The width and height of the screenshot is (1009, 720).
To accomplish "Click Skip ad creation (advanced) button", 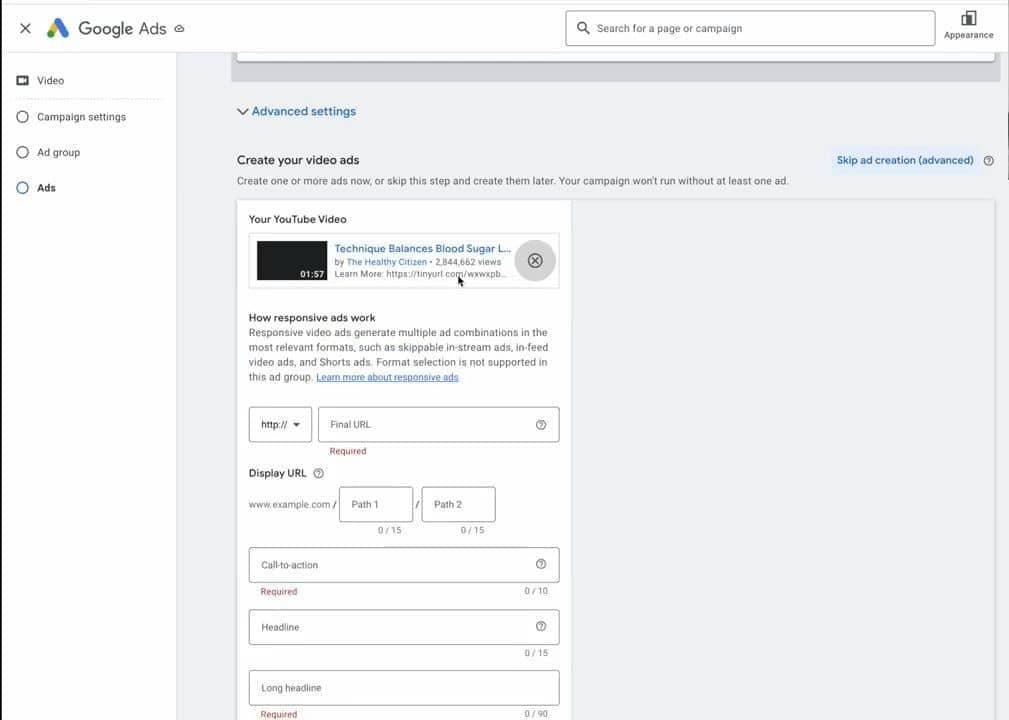I will point(904,160).
